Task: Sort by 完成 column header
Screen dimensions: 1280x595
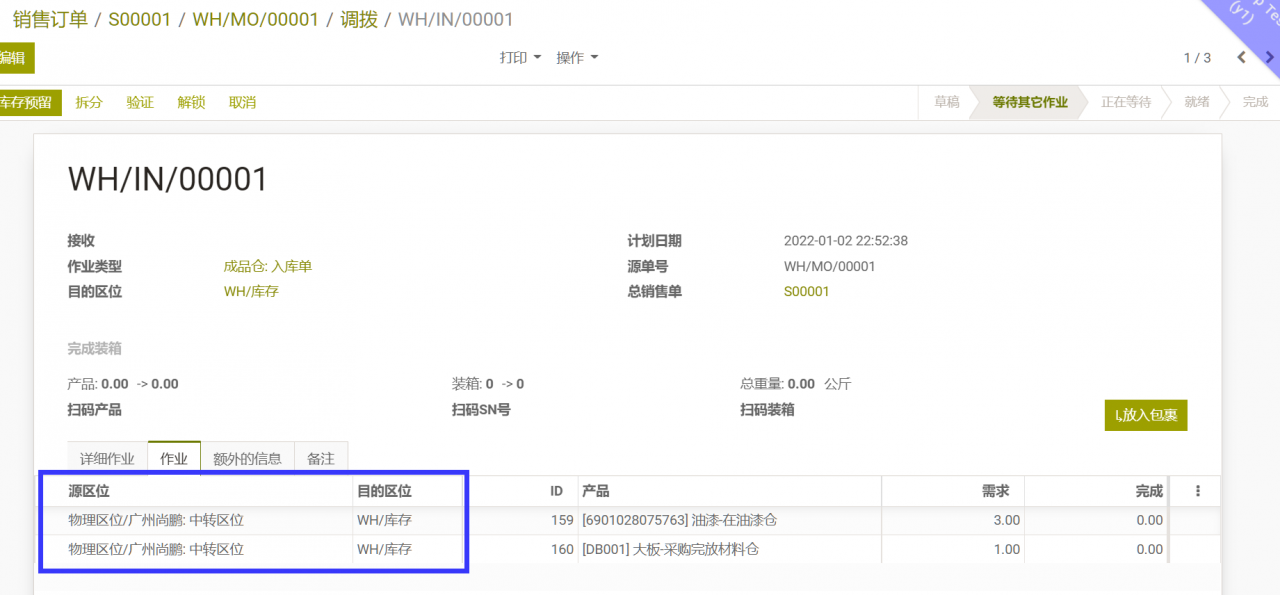Action: pos(1096,491)
